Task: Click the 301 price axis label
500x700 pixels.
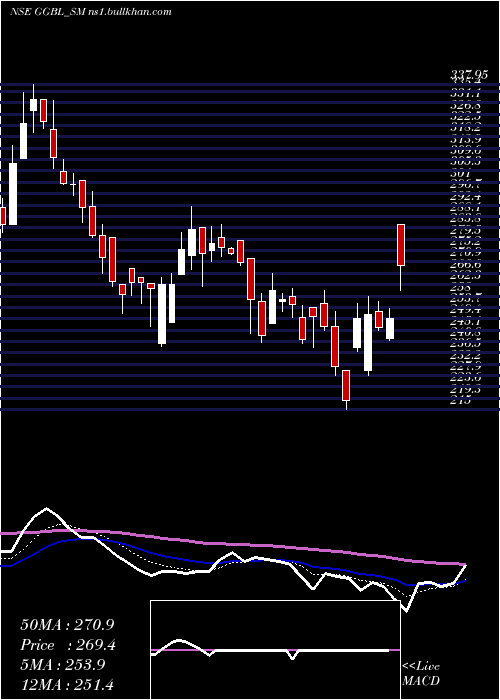Action: click(459, 174)
